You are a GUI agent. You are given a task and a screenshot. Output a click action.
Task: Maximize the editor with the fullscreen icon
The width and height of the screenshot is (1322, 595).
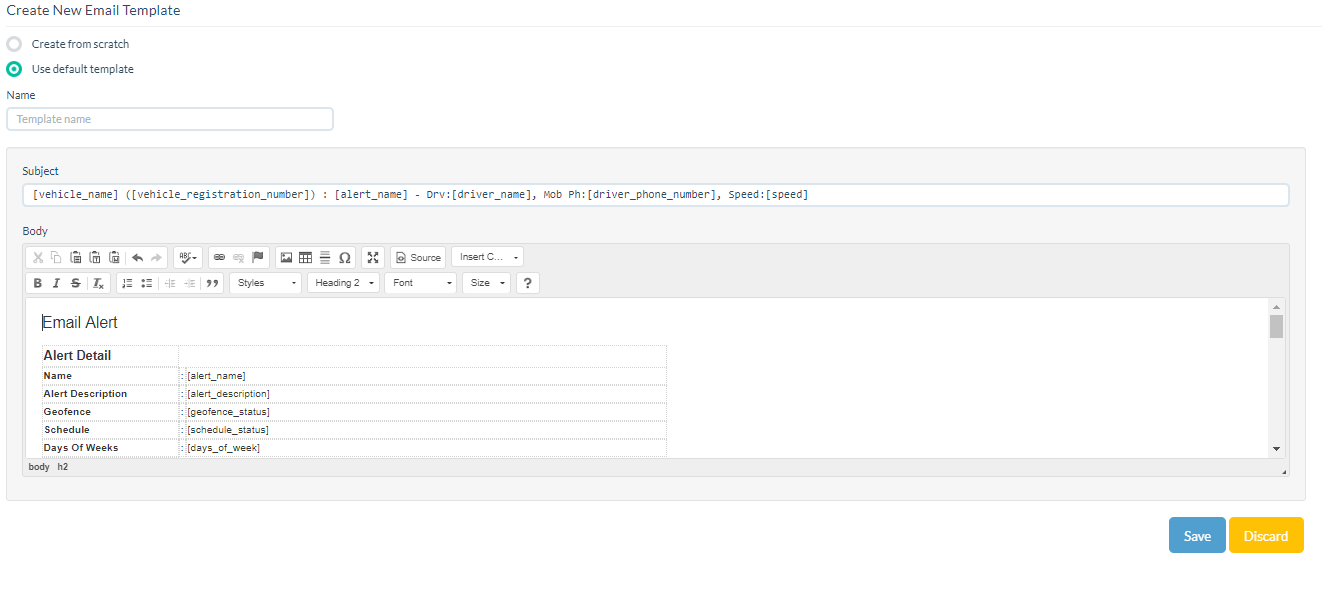click(373, 257)
